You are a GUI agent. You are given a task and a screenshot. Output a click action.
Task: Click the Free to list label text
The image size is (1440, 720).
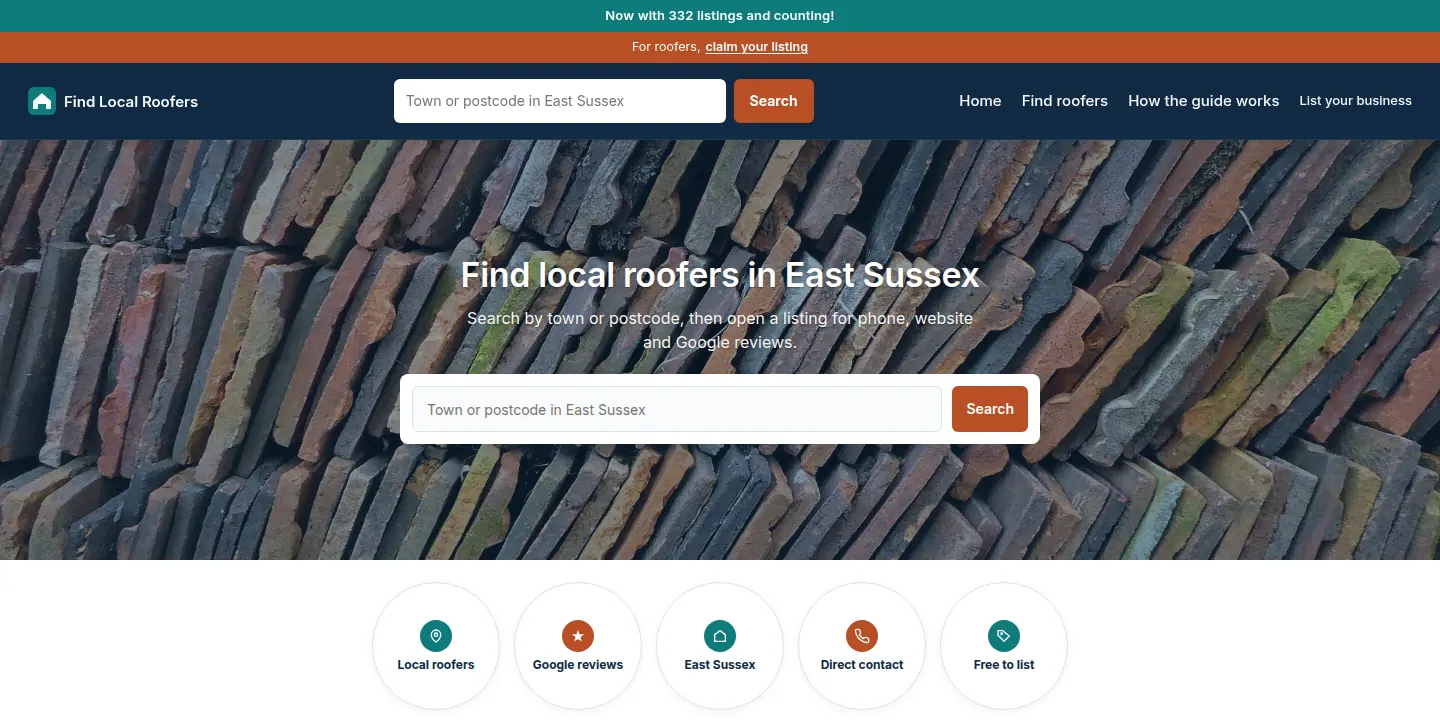coord(1004,665)
